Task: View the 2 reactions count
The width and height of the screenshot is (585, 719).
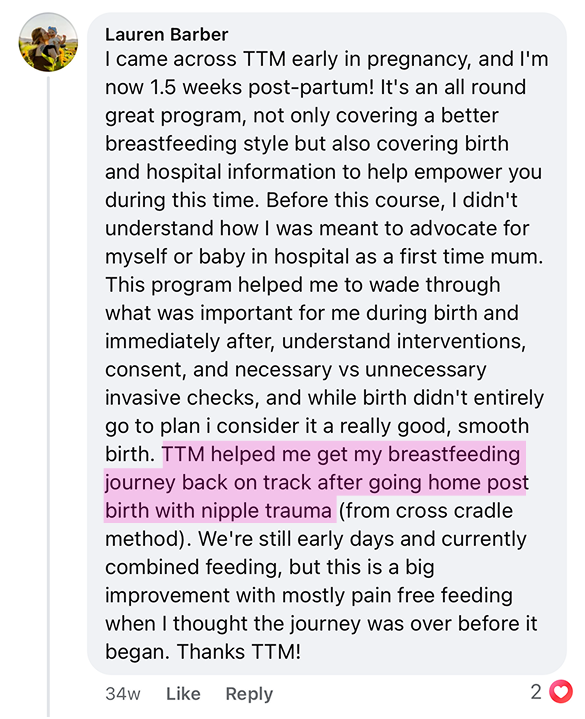Action: (536, 692)
